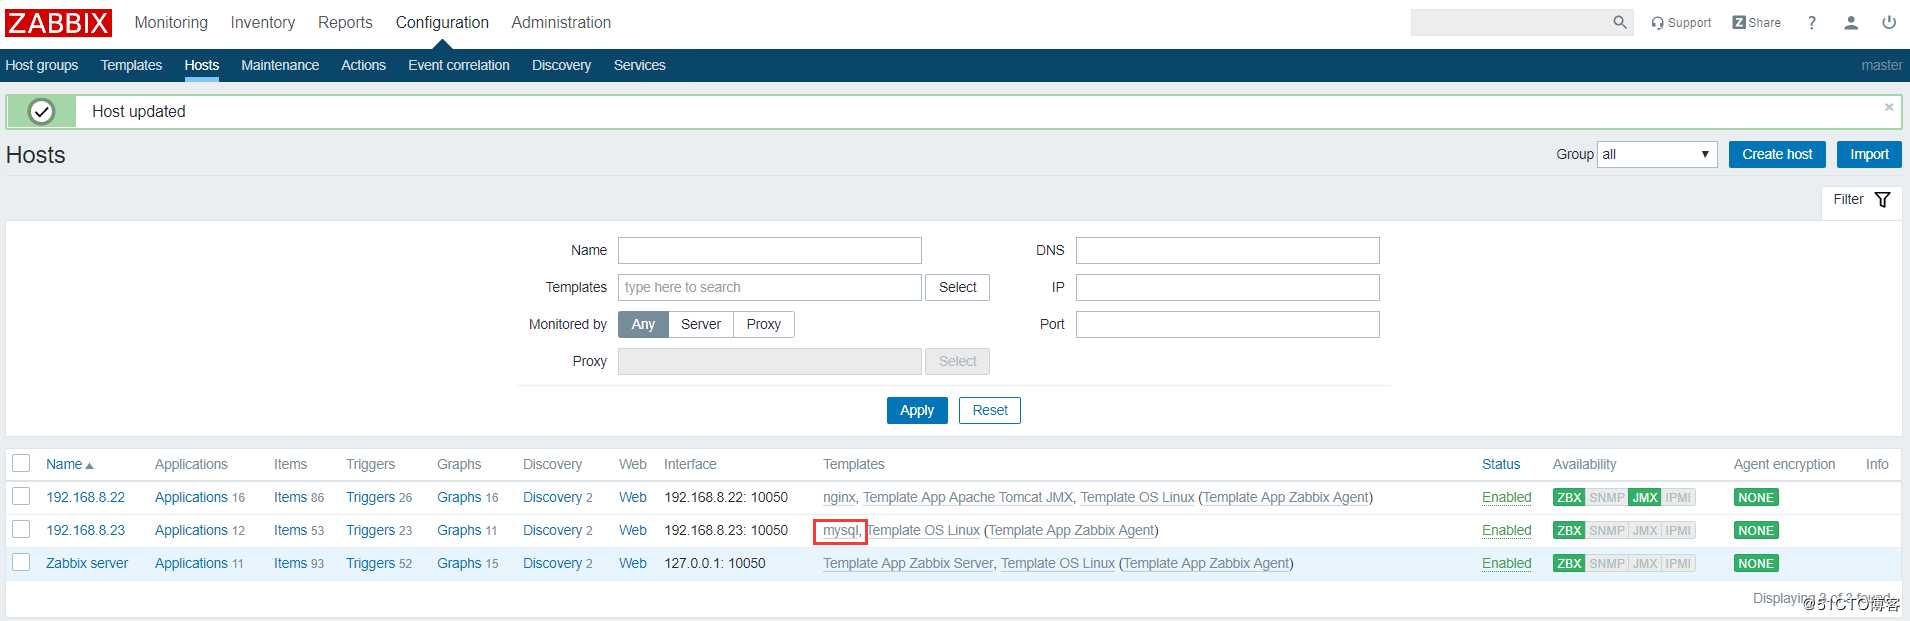Open host 192.168.8.23
The image size is (1910, 621).
point(86,530)
